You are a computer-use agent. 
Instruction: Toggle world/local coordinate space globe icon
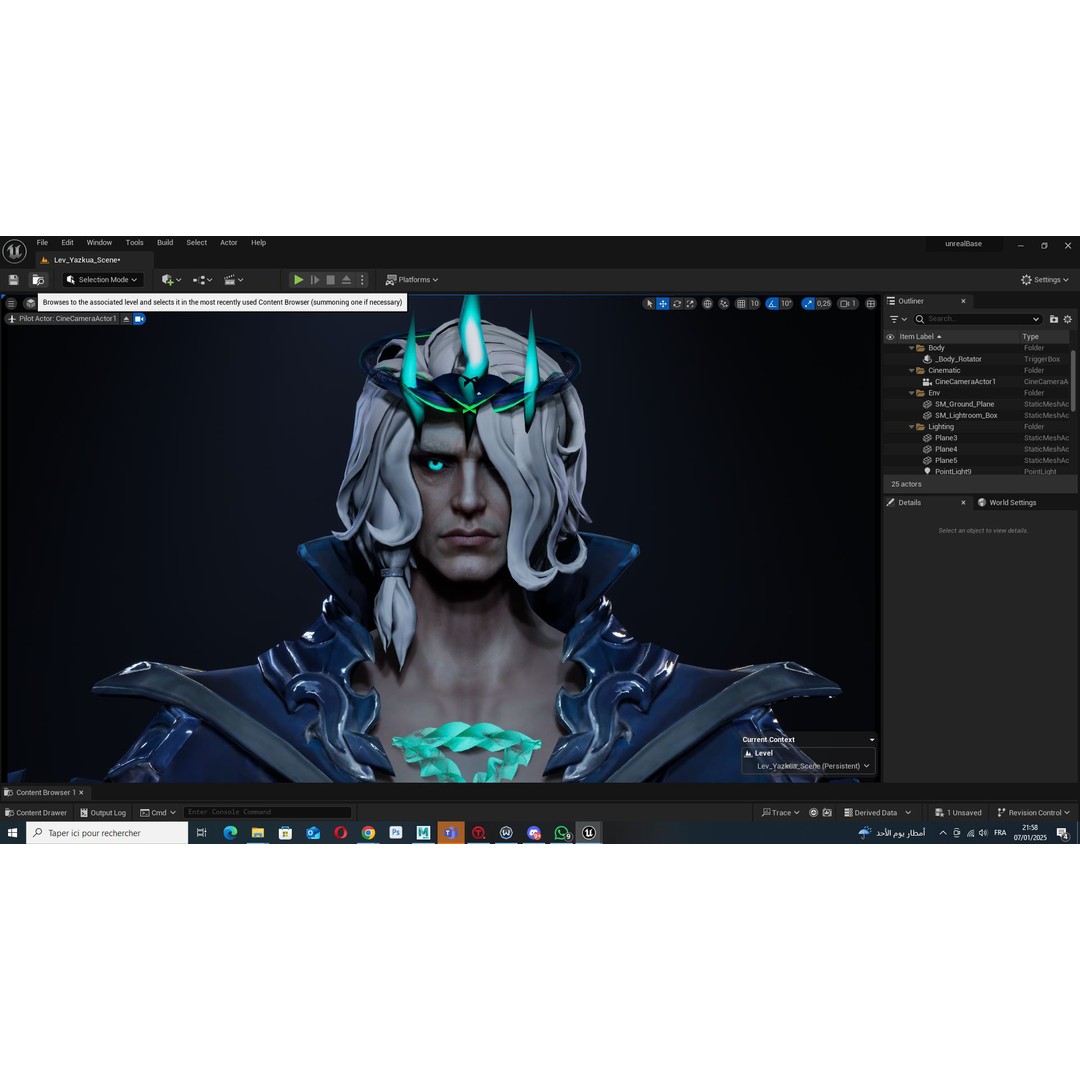click(707, 304)
